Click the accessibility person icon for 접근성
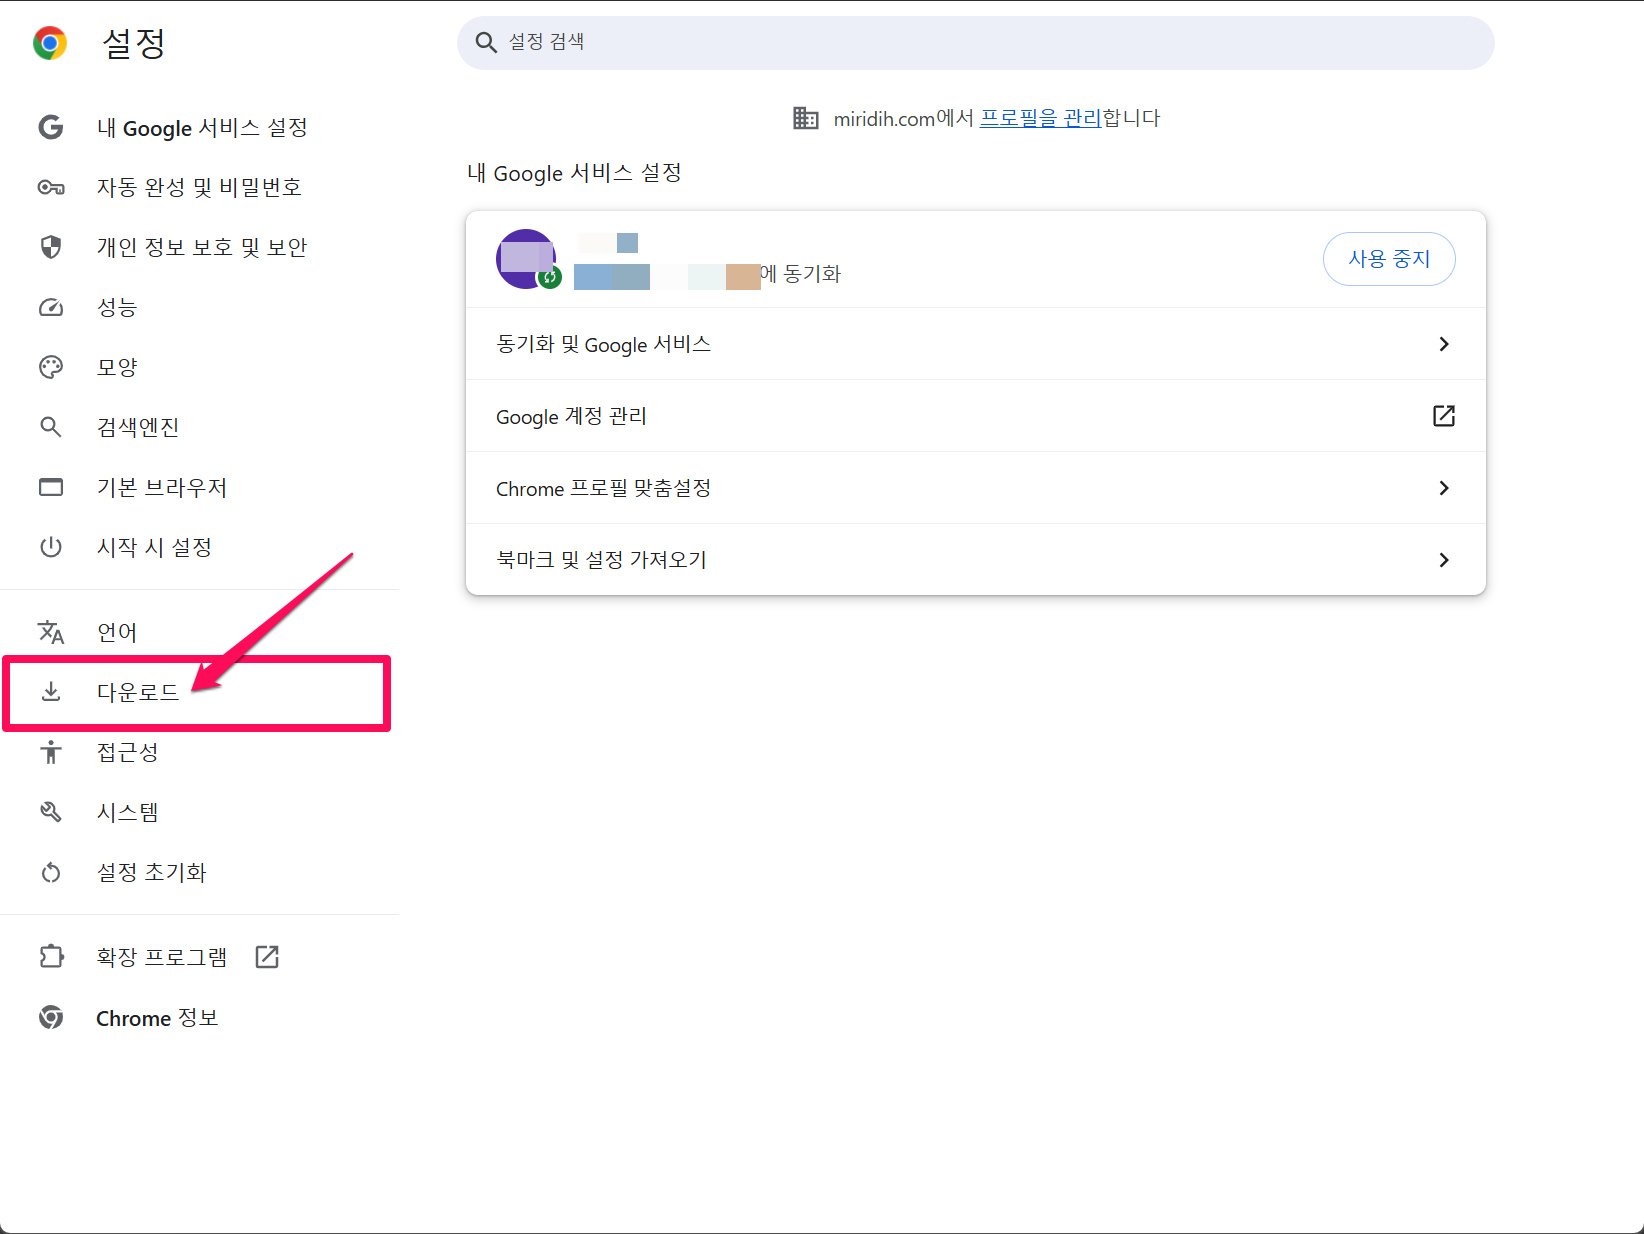 tap(51, 752)
